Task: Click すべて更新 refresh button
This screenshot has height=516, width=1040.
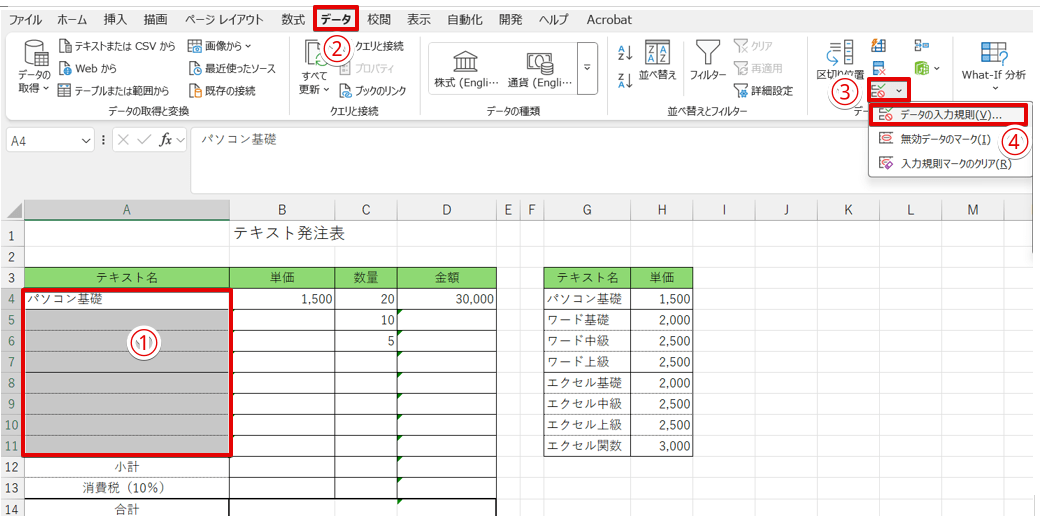Action: [x=316, y=66]
